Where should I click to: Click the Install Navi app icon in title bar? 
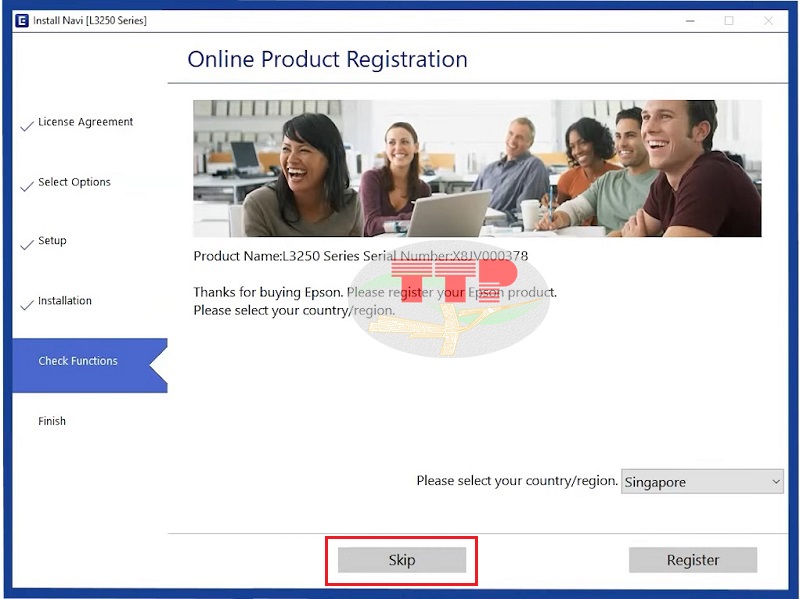click(22, 20)
